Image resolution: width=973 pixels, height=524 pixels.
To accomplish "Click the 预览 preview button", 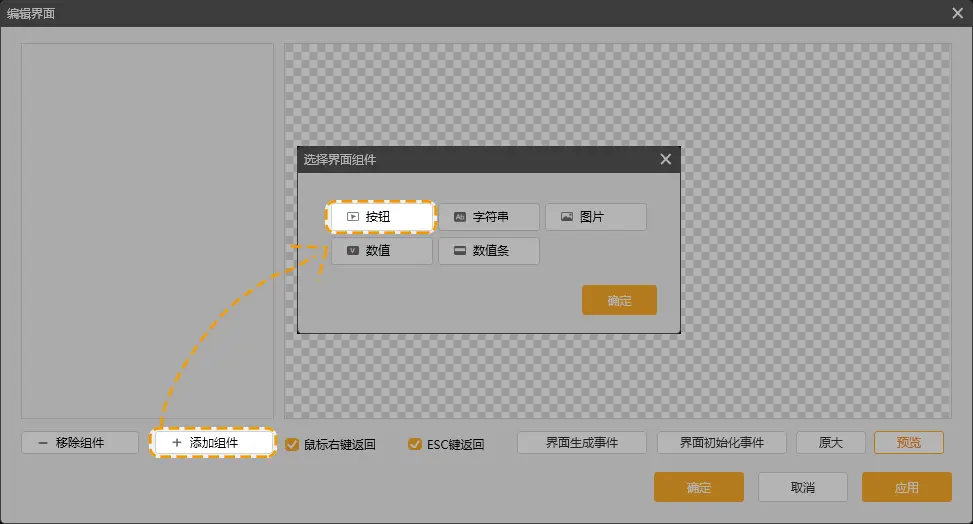I will 908,442.
